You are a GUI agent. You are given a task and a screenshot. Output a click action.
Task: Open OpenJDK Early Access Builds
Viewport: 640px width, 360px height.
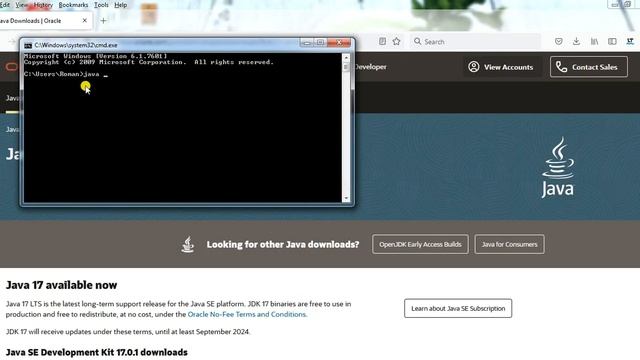click(420, 244)
